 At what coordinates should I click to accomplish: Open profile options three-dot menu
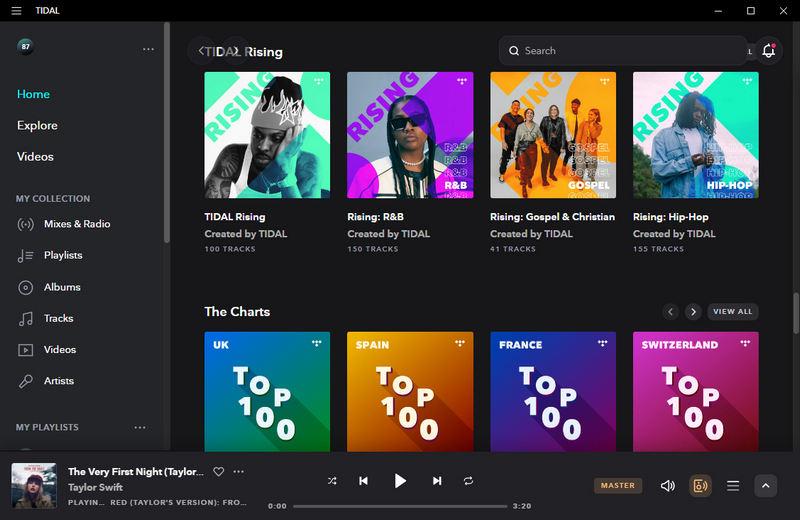(x=148, y=49)
